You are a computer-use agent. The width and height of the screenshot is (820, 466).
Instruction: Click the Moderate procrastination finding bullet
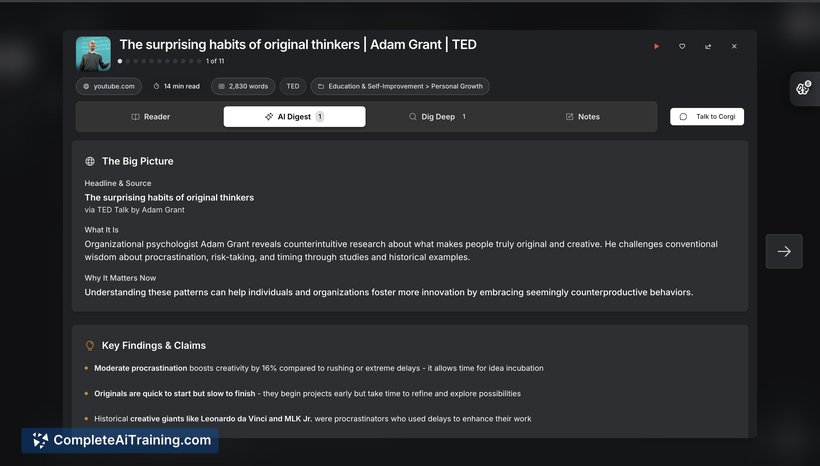point(318,368)
